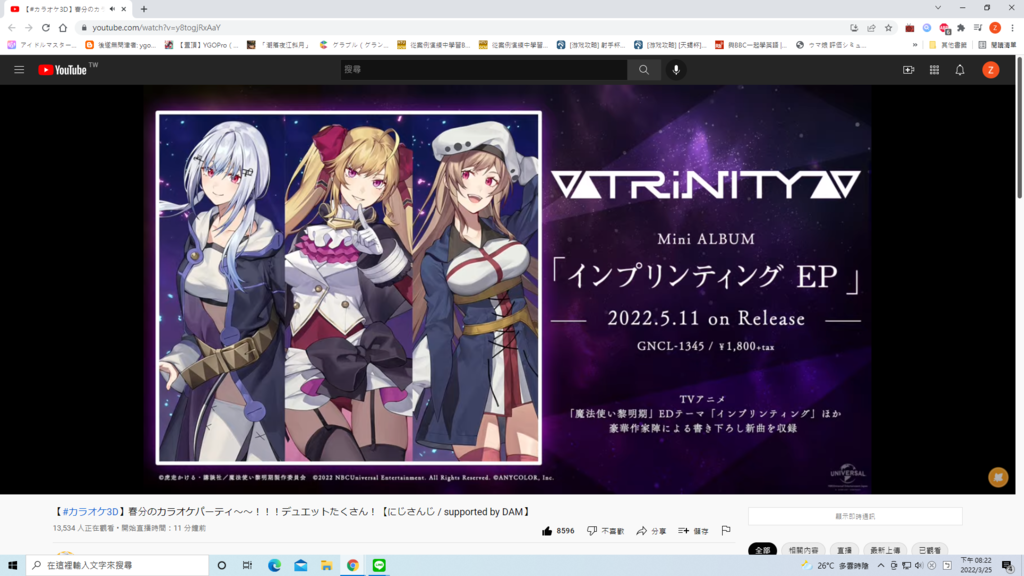
Task: Open the browser home page icon
Action: (x=63, y=27)
